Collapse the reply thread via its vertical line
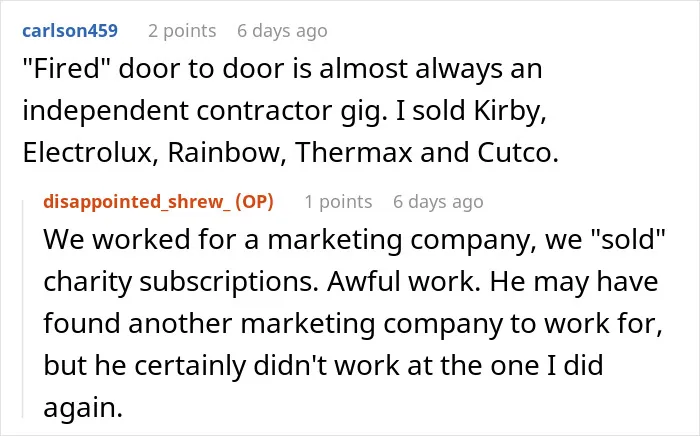This screenshot has width=700, height=436. [x=23, y=309]
